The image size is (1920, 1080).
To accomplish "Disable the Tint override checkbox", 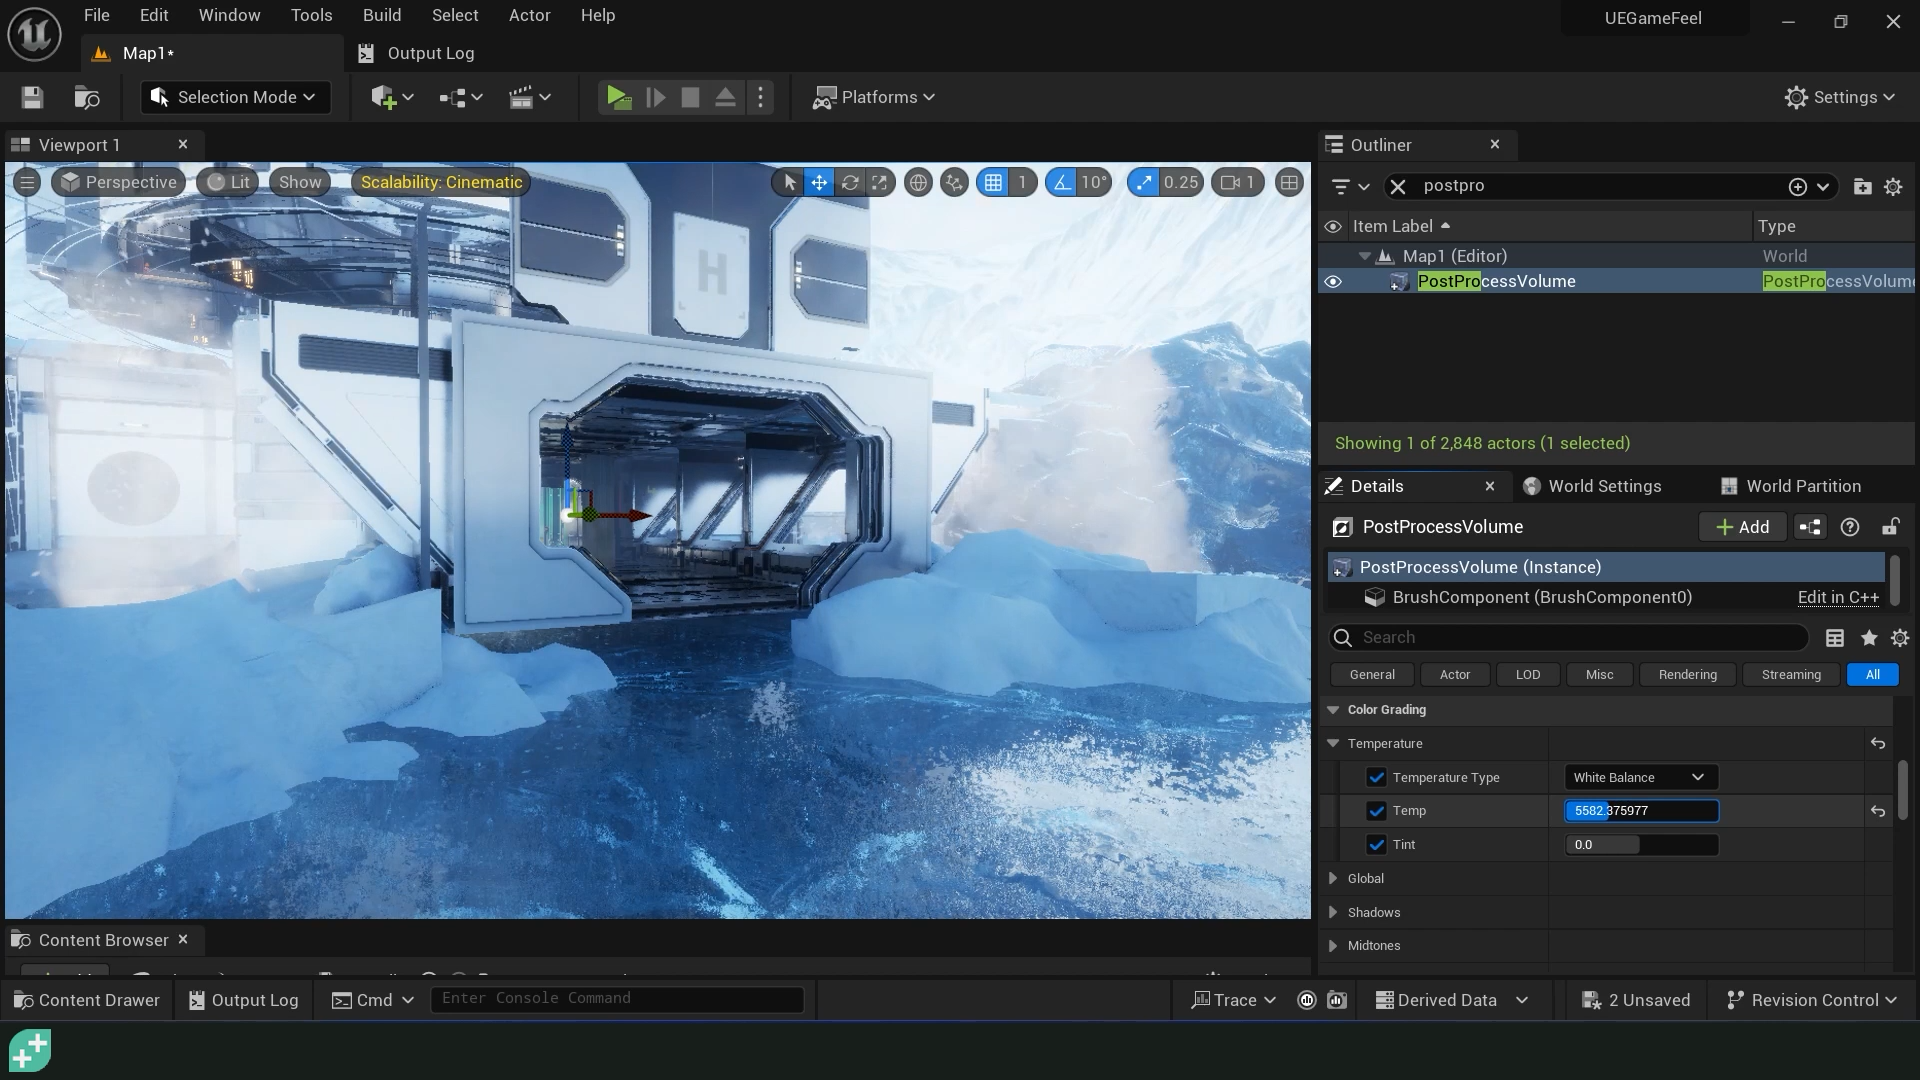I will [1376, 845].
